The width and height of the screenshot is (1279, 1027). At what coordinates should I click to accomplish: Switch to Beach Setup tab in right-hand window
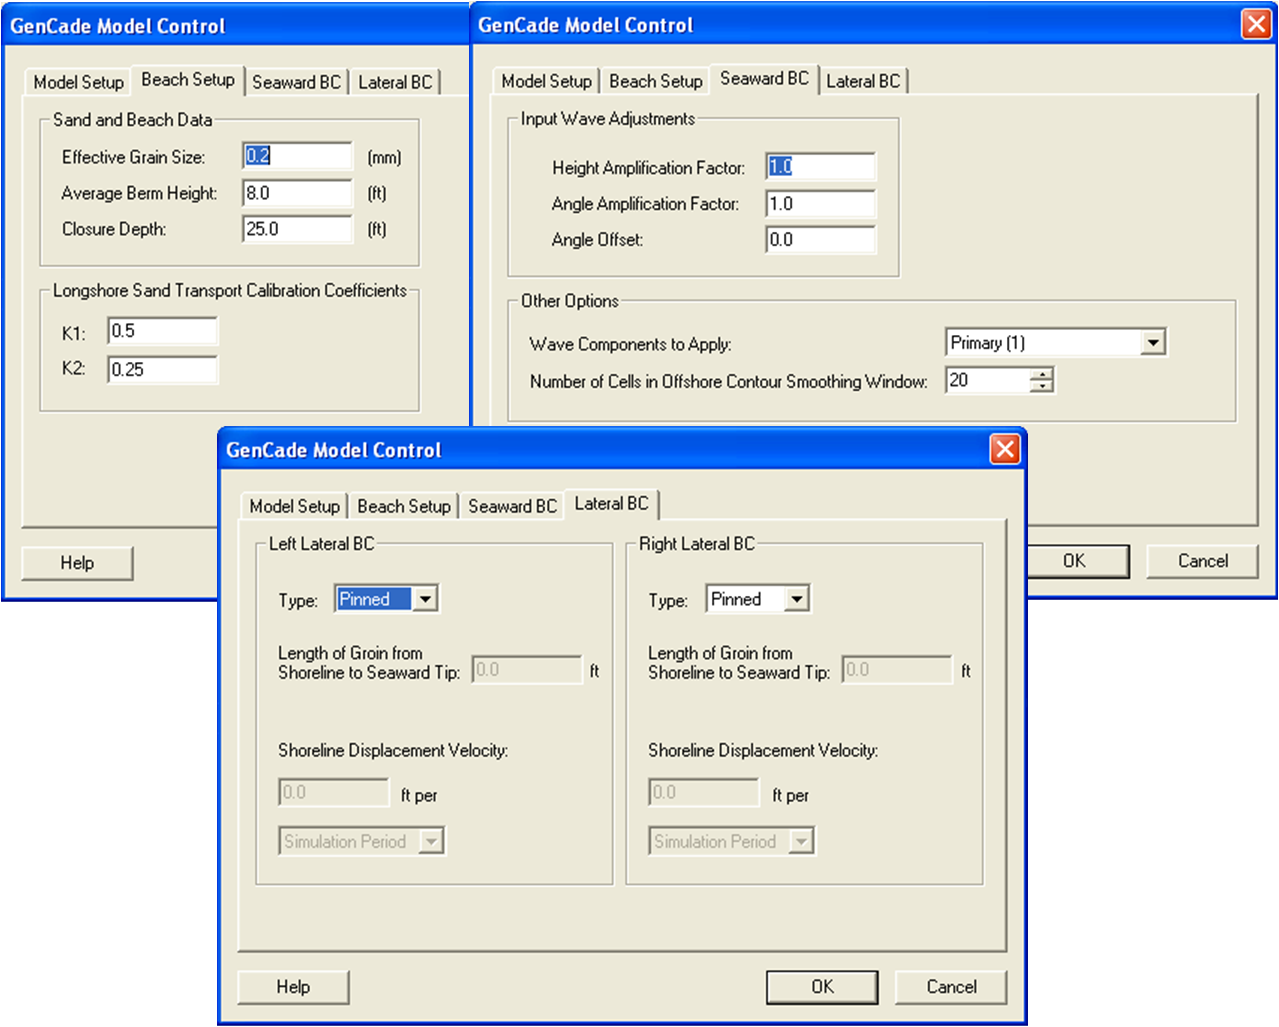point(656,81)
